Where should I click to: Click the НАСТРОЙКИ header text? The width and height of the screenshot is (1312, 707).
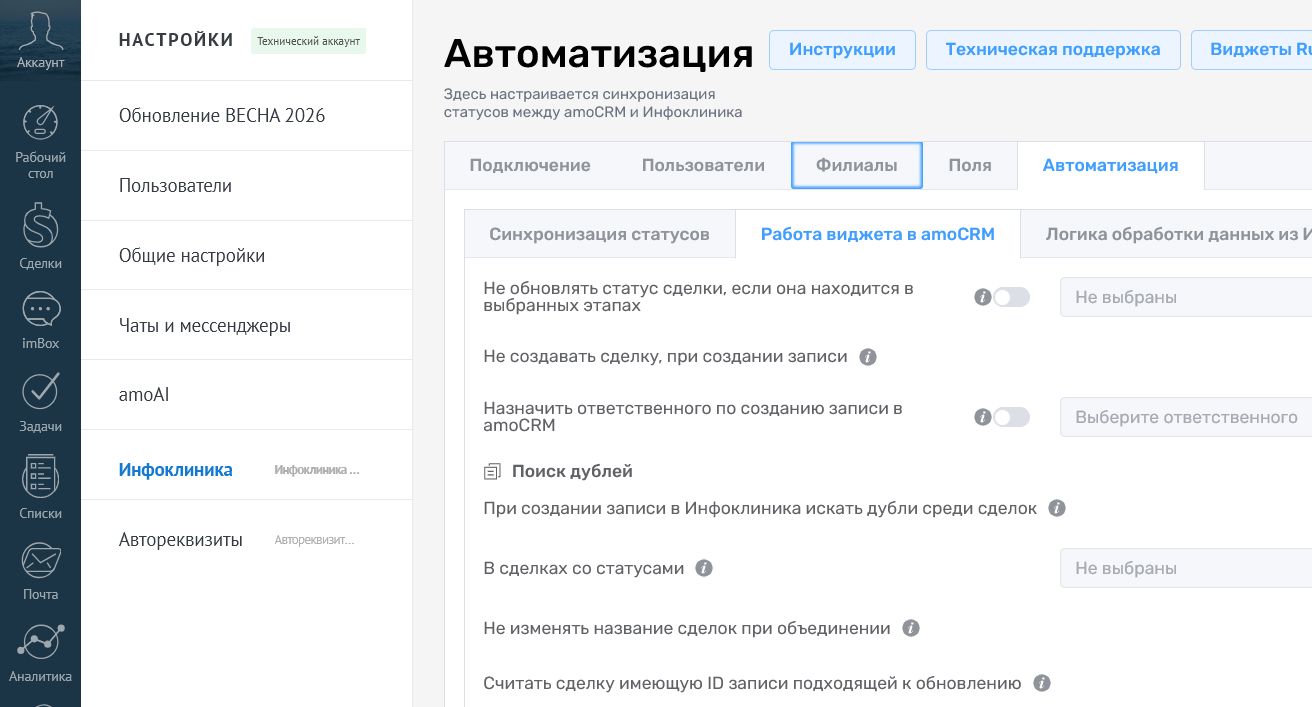tap(176, 41)
